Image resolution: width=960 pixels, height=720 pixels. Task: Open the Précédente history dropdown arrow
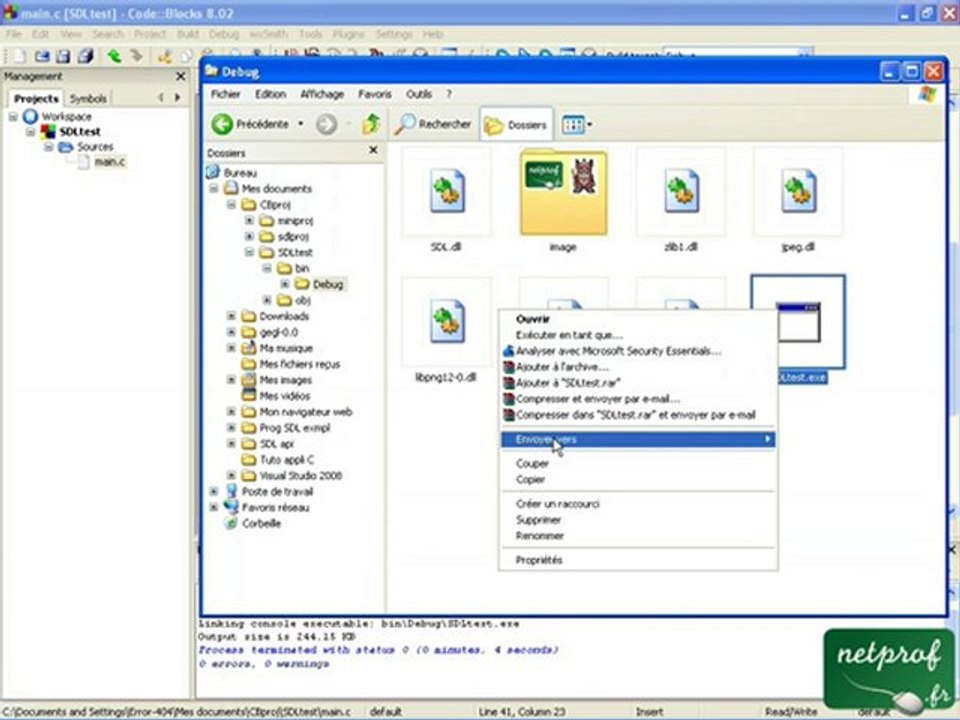click(x=301, y=124)
